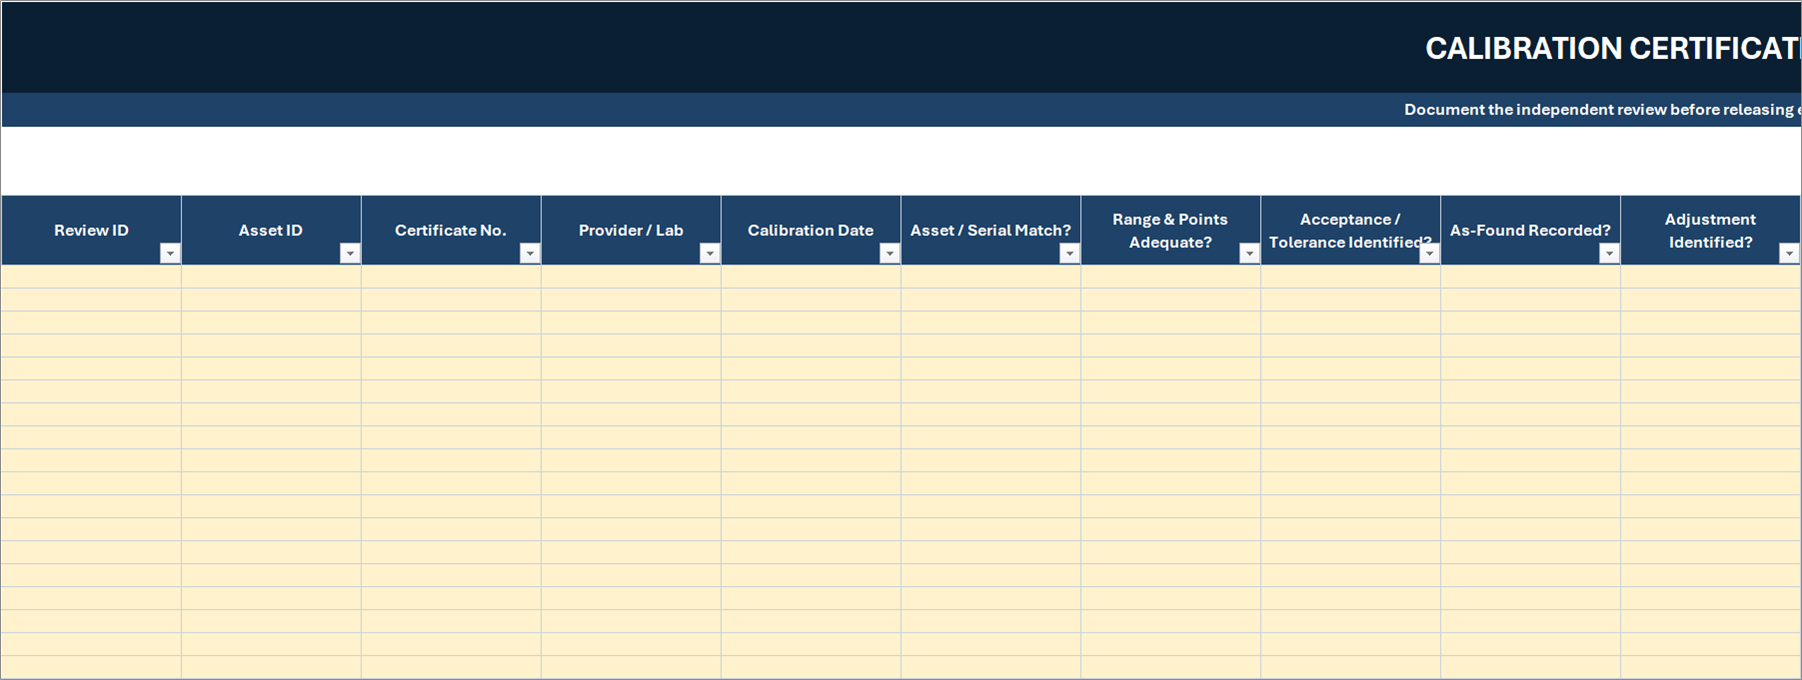Select the As-Found Recorded? header text
The width and height of the screenshot is (1802, 680).
1530,230
